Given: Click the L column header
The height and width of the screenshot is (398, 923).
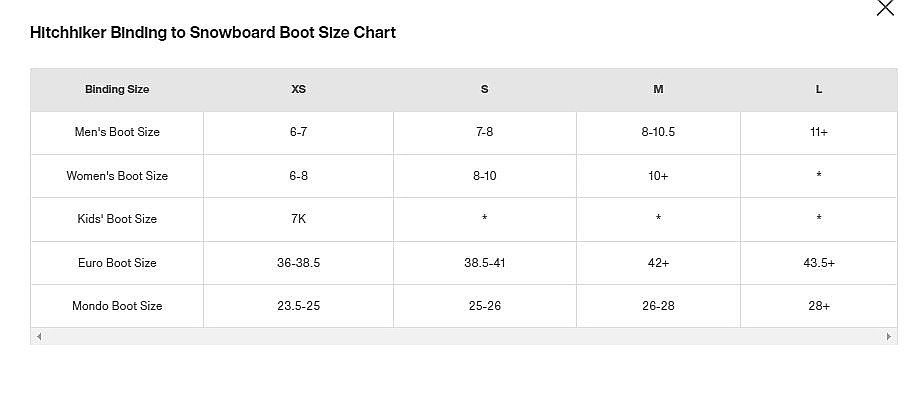Looking at the screenshot, I should [819, 89].
